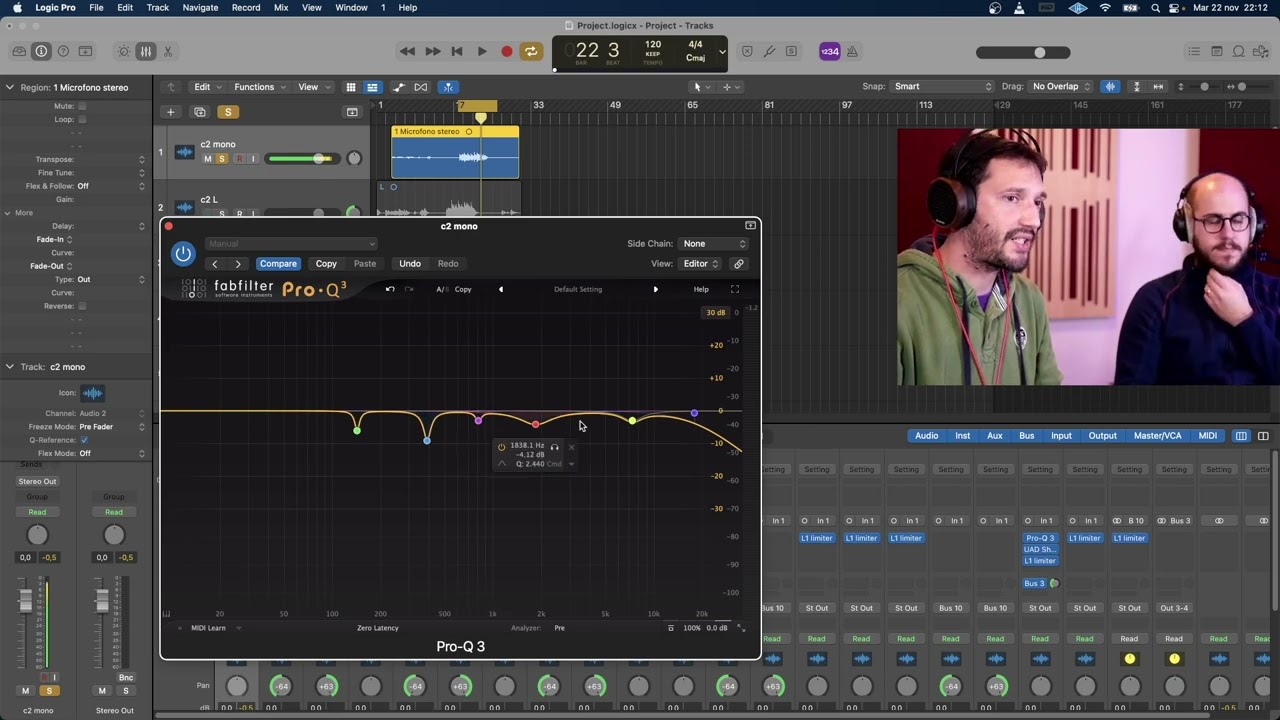Click Pro-Q 3 internal undo arrow

point(390,289)
